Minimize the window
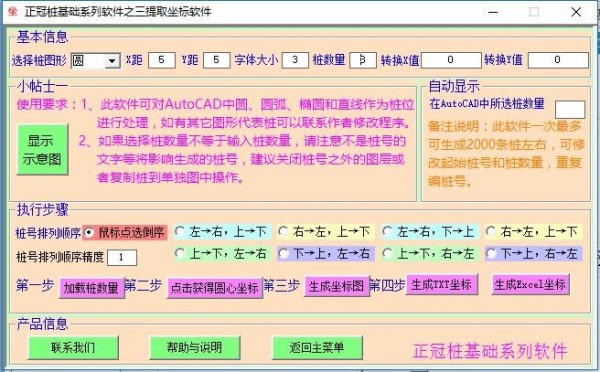The height and width of the screenshot is (372, 600). point(493,12)
